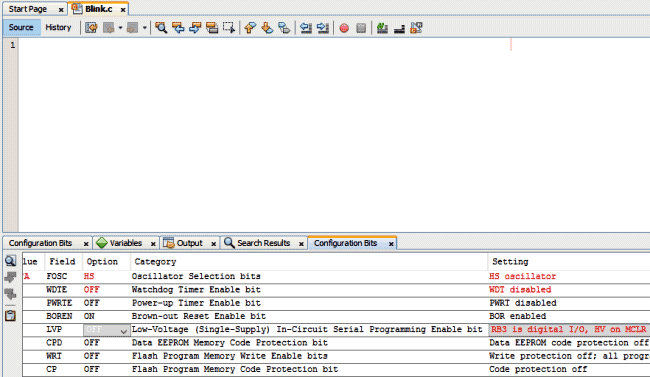Click the Shift Line Left icon

pos(306,28)
